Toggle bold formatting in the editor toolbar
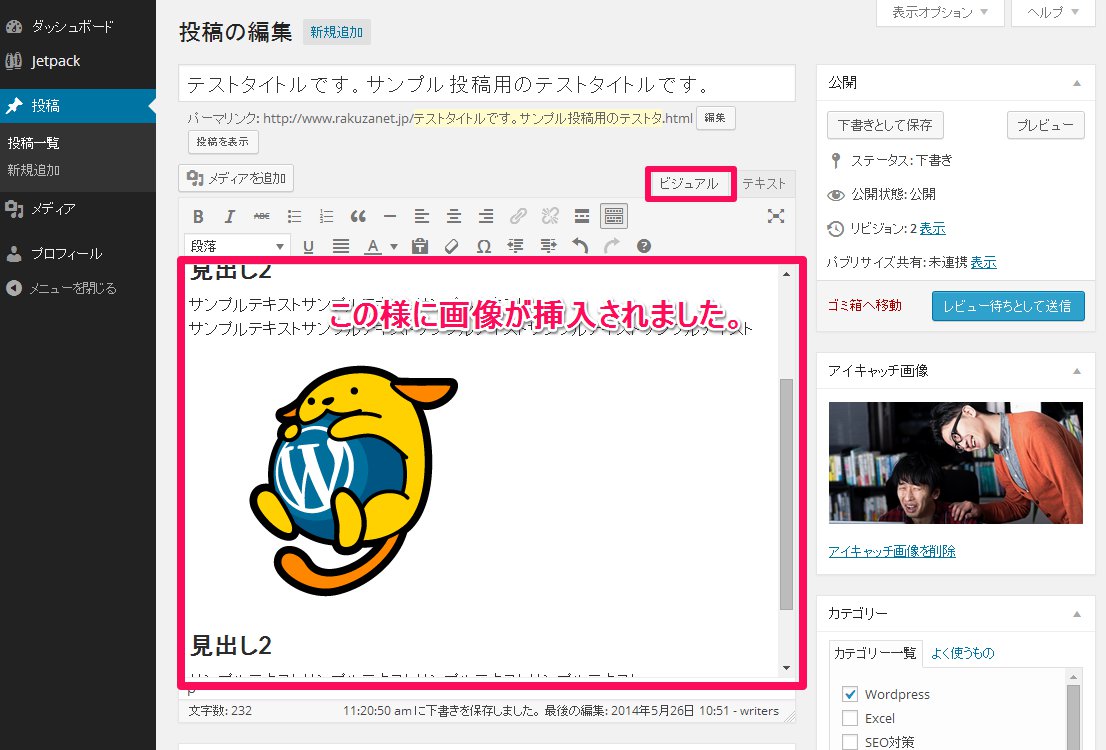The width and height of the screenshot is (1106, 750). [x=198, y=217]
